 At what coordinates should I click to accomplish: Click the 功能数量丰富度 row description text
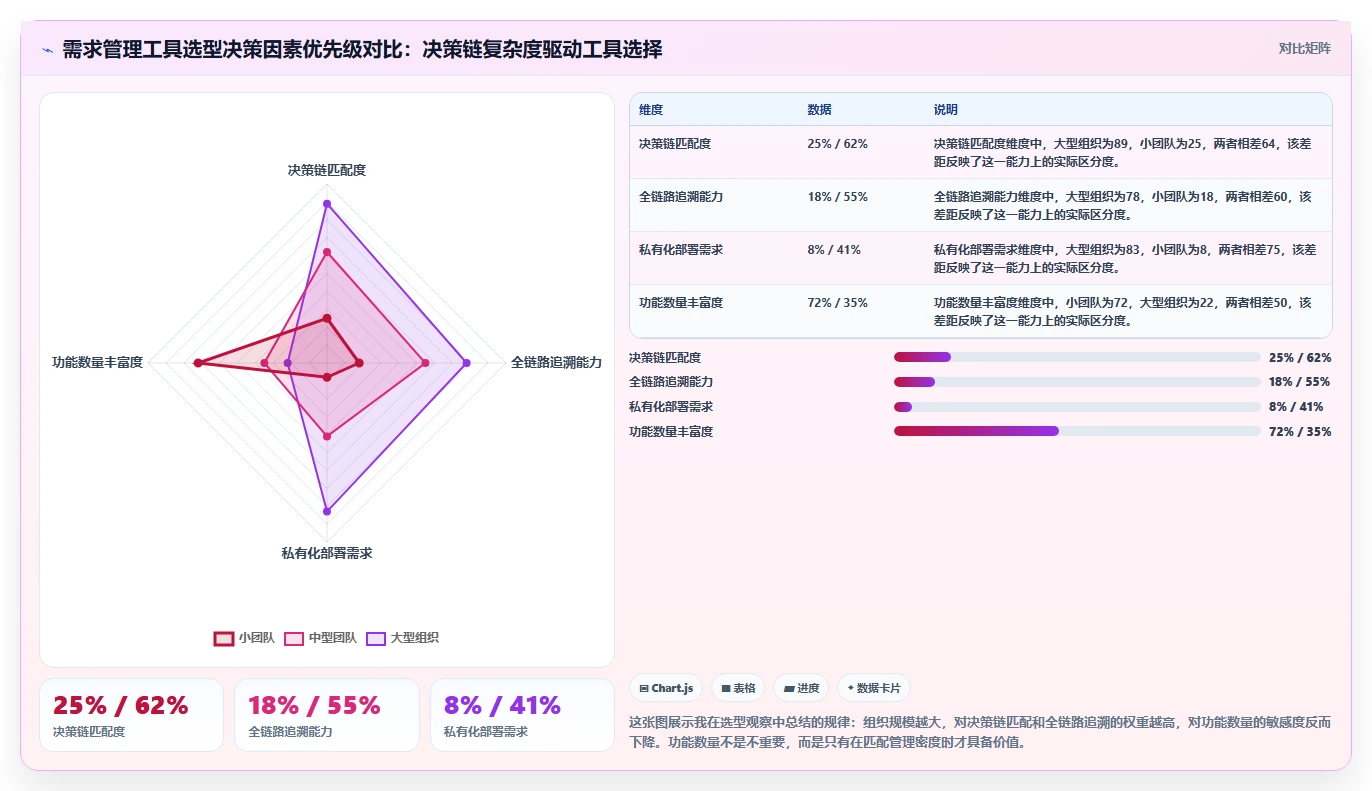pyautogui.click(x=1122, y=311)
